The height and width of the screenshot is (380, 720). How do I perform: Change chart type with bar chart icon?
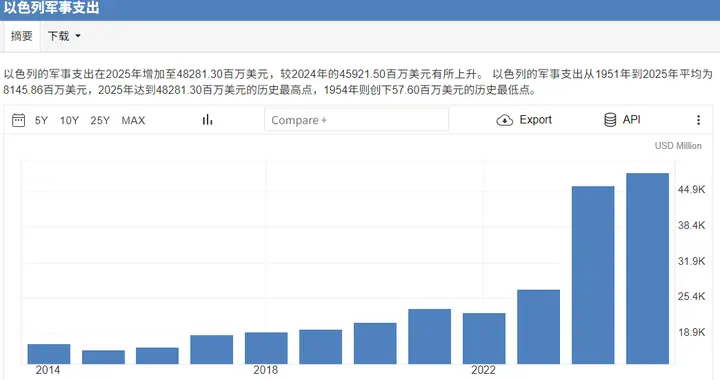208,120
